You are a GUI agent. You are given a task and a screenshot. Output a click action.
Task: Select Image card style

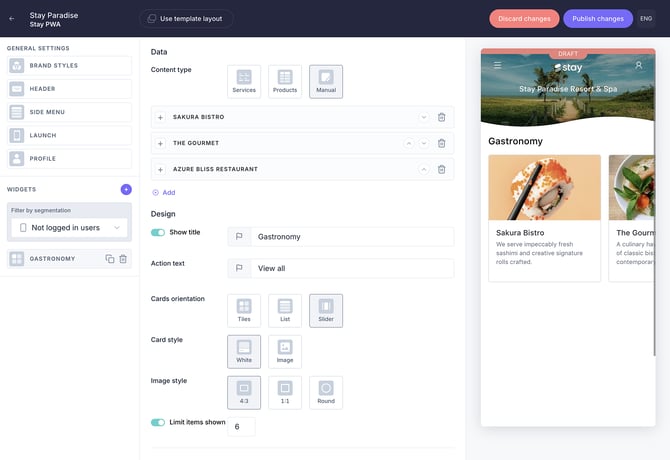285,352
